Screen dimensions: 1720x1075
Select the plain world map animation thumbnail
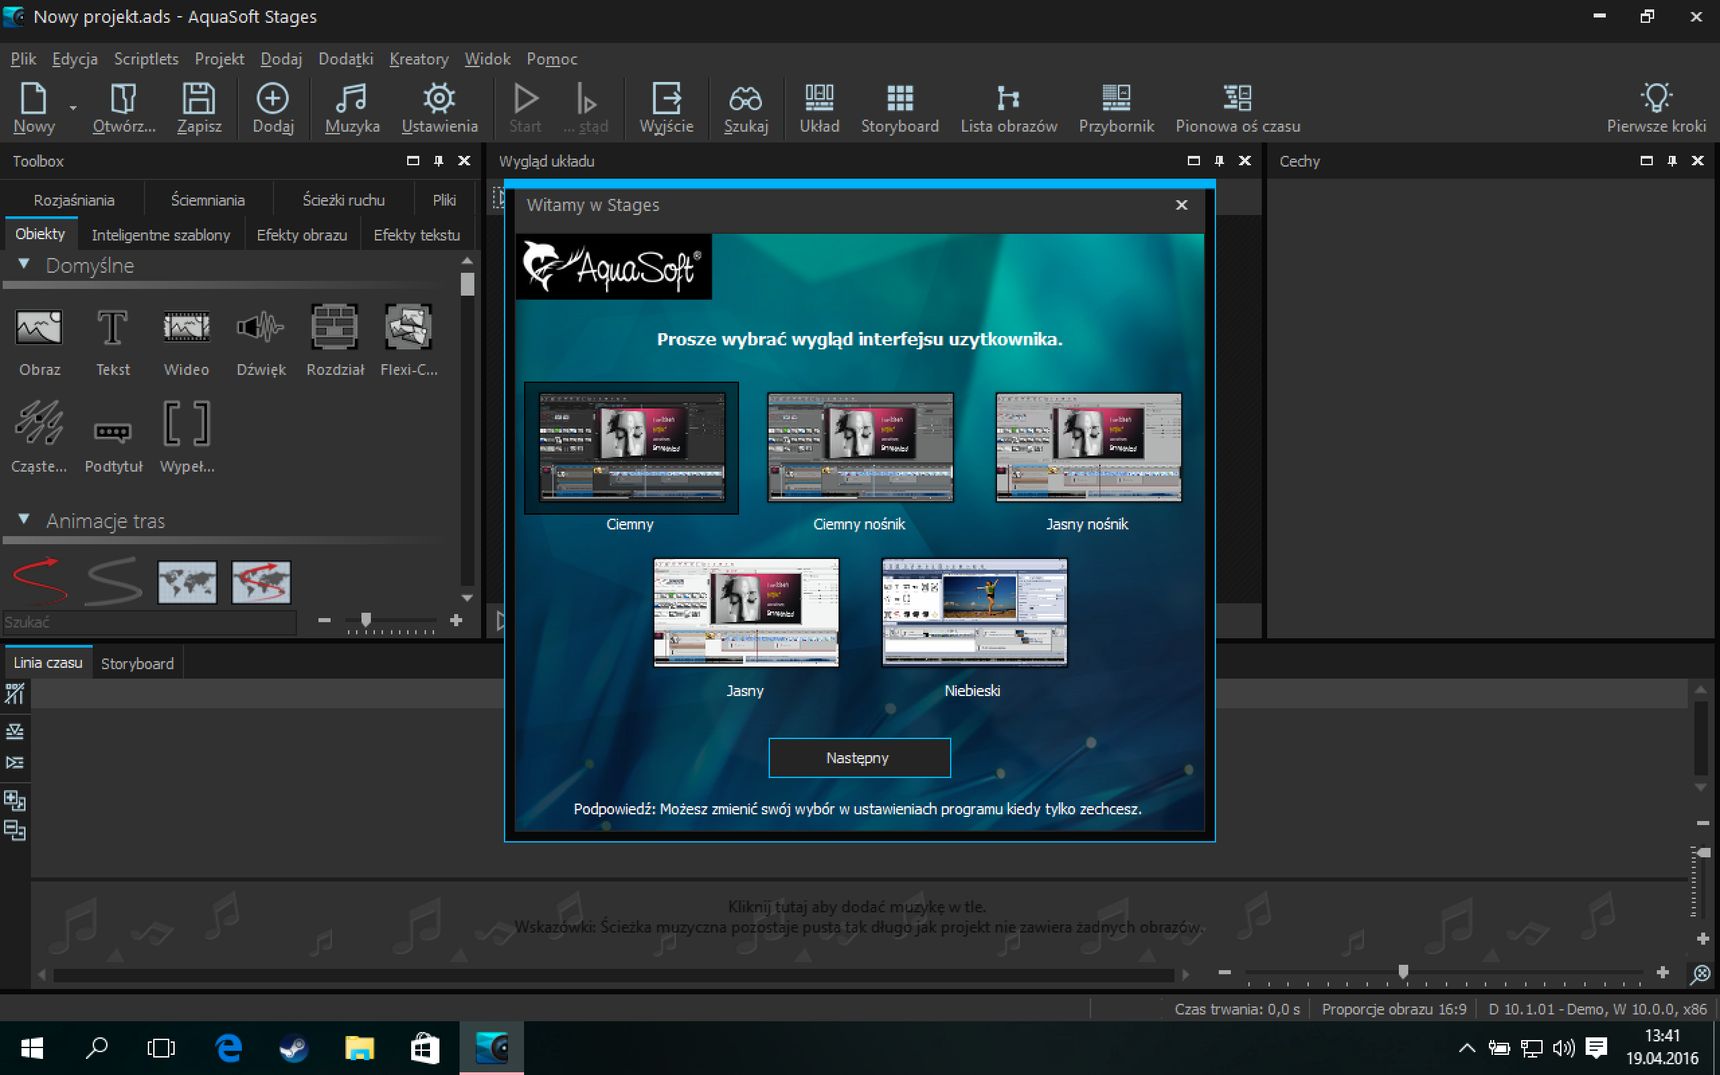pos(187,582)
